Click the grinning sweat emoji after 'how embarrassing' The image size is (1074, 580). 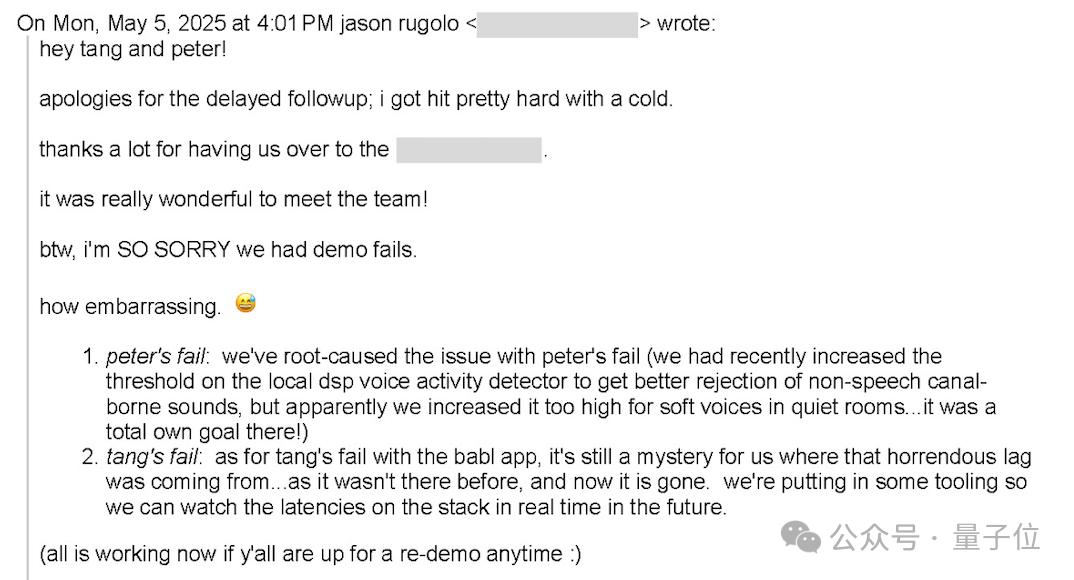246,303
